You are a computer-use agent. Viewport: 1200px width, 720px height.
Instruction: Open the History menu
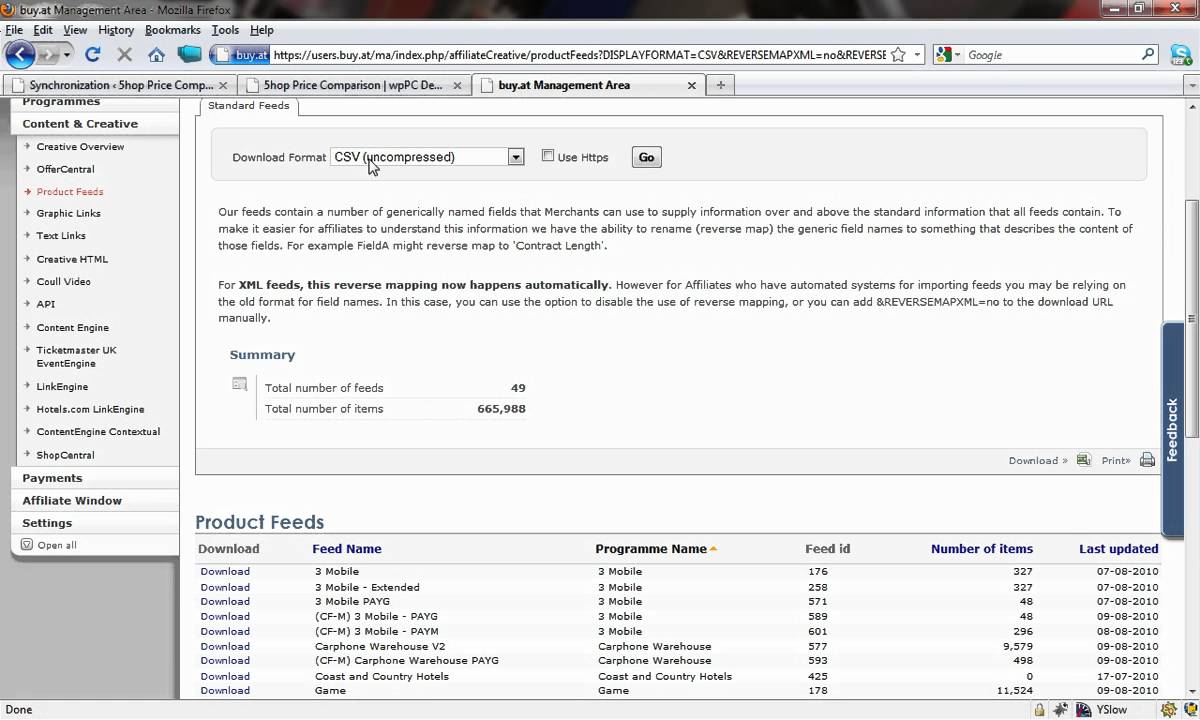(116, 30)
